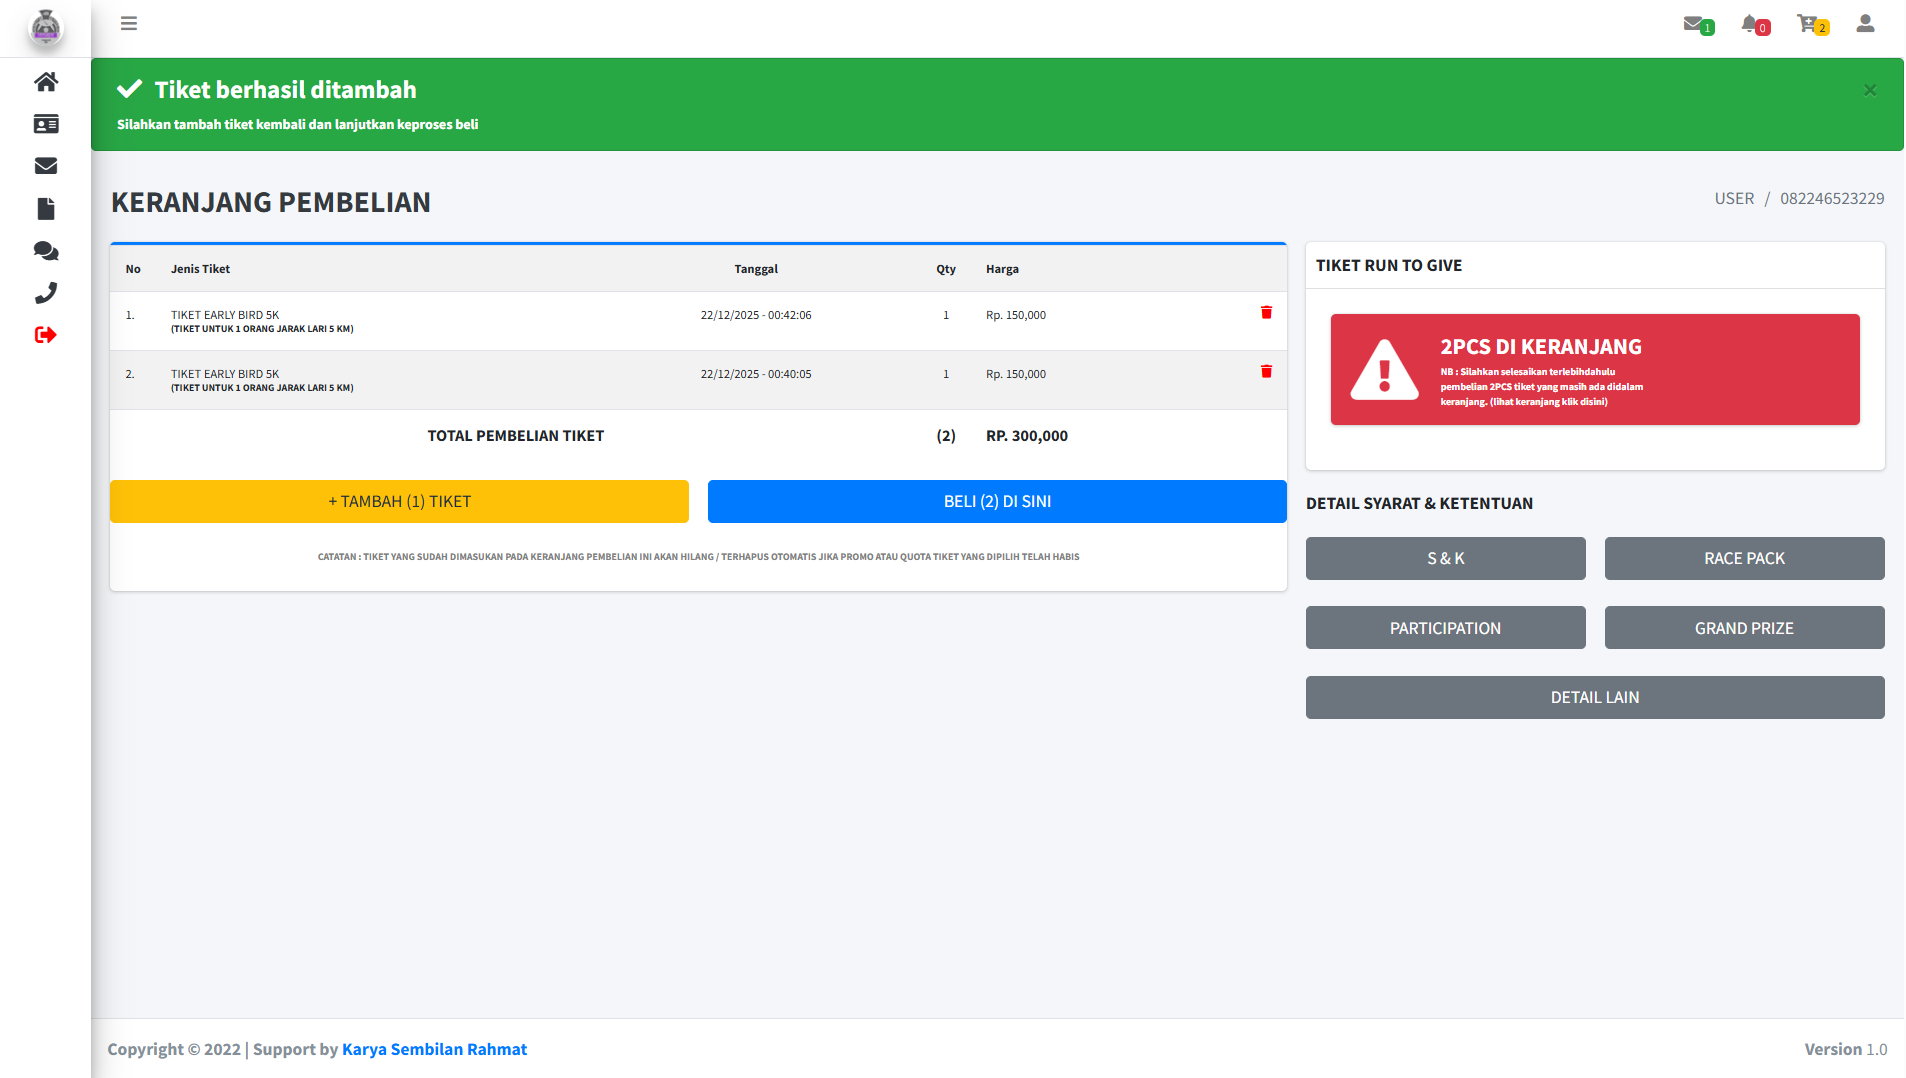
Task: Click the Tambah (1) Tiket button
Action: pos(399,502)
